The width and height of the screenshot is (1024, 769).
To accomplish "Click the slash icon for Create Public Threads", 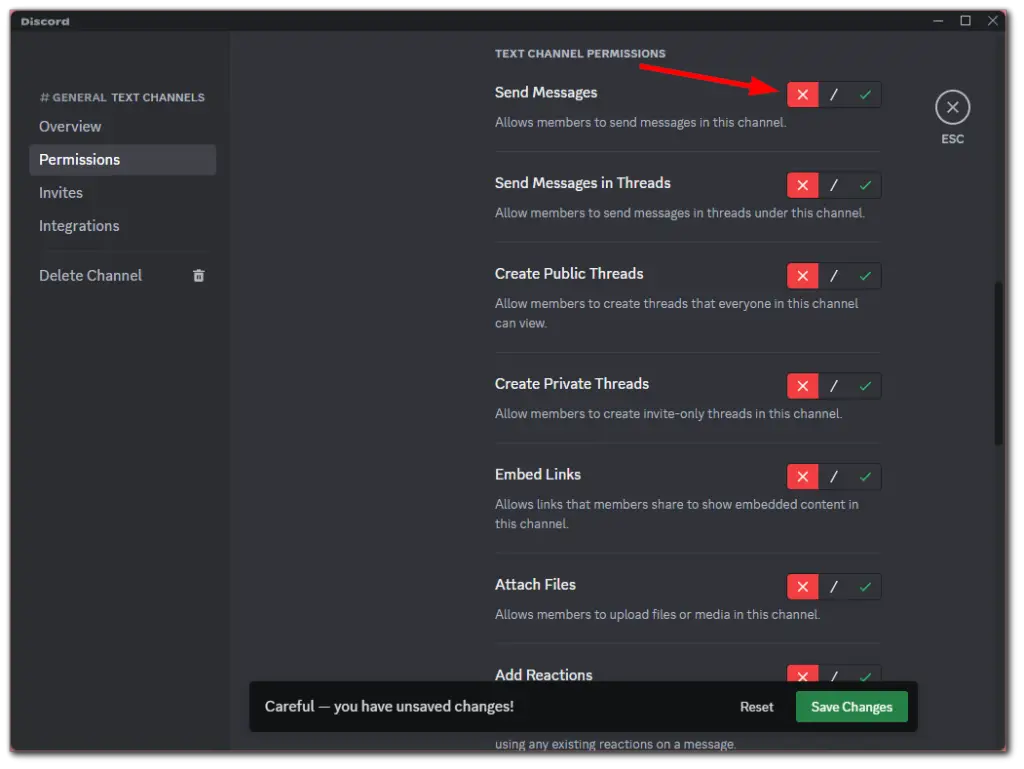I will pyautogui.click(x=834, y=275).
